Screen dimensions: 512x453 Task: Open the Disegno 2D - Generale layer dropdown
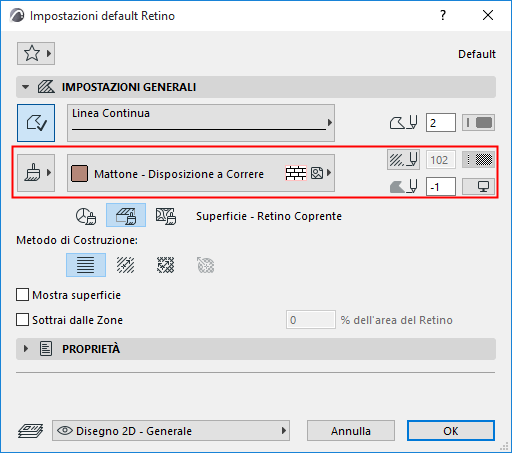point(171,431)
